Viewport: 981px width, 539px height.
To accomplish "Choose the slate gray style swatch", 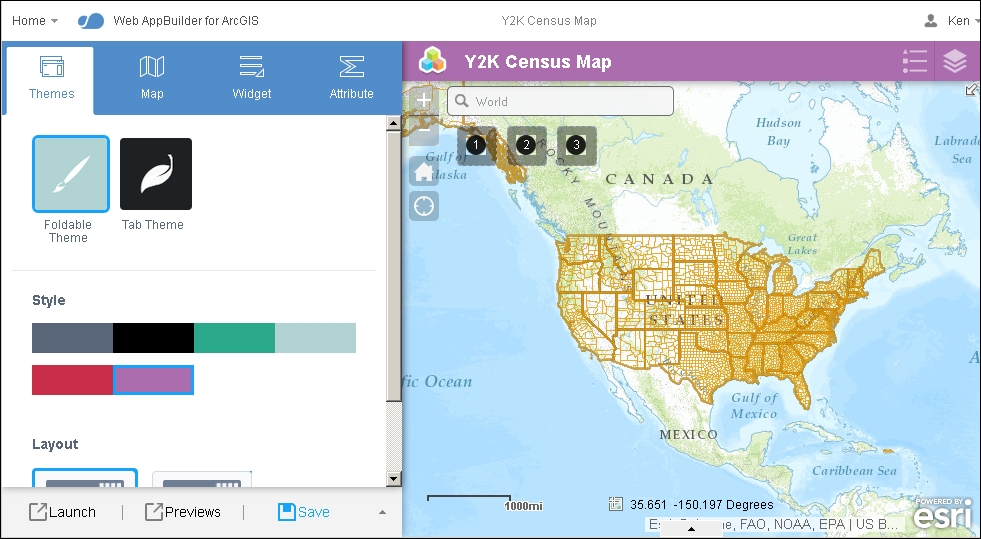I will click(x=73, y=338).
